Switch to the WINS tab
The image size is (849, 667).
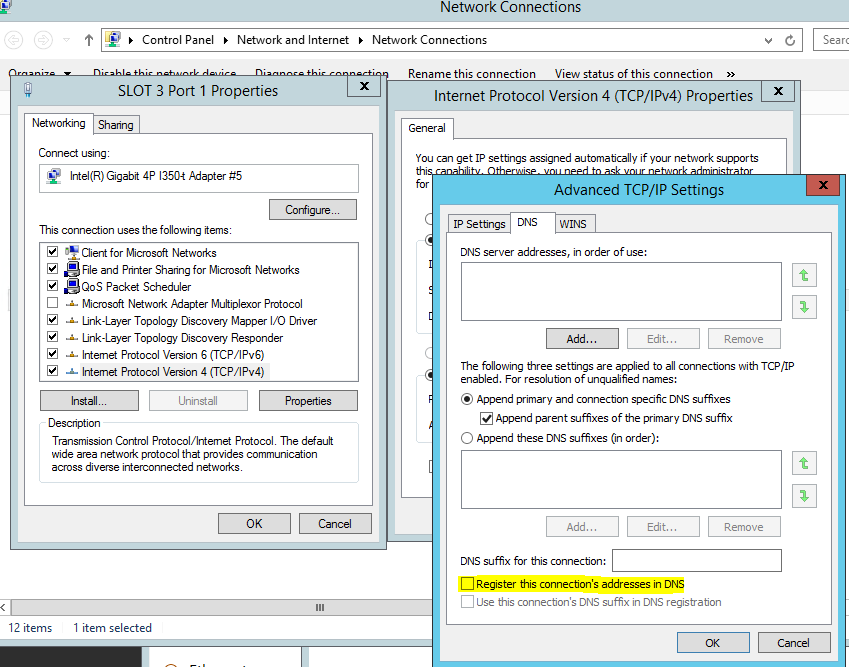click(574, 223)
